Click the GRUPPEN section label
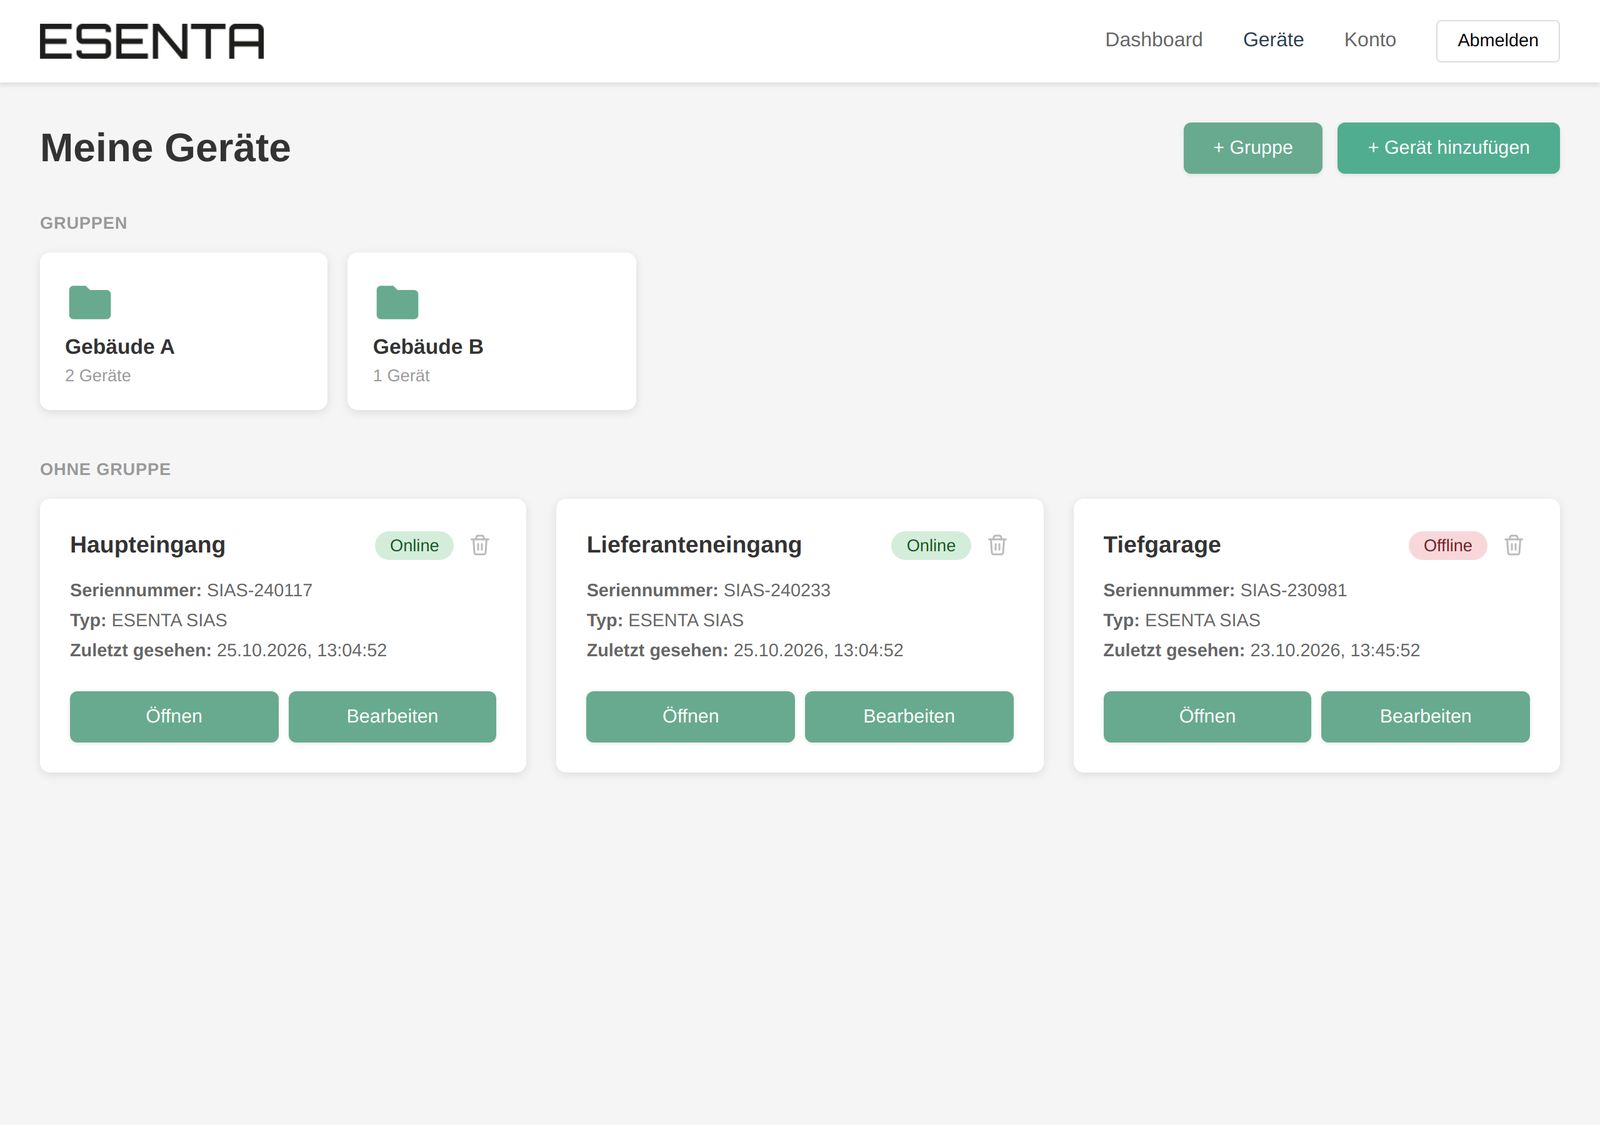The height and width of the screenshot is (1125, 1600). coord(84,223)
